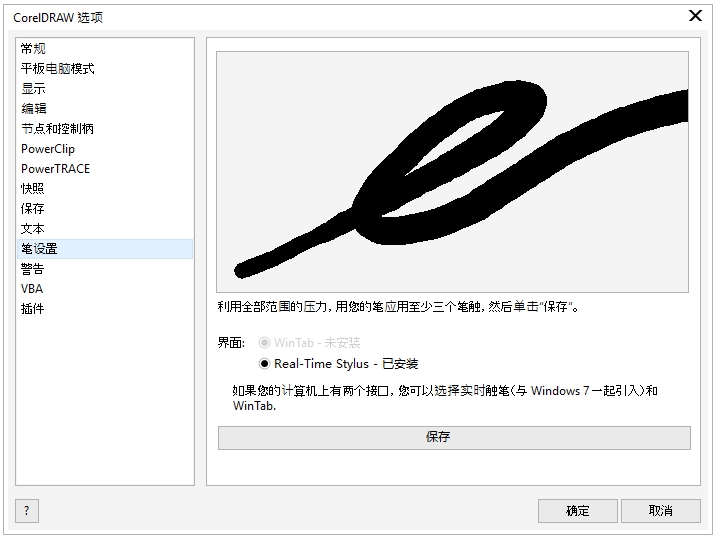This screenshot has height=538, width=719.
Task: Open the 编辑 options page
Action: click(34, 109)
